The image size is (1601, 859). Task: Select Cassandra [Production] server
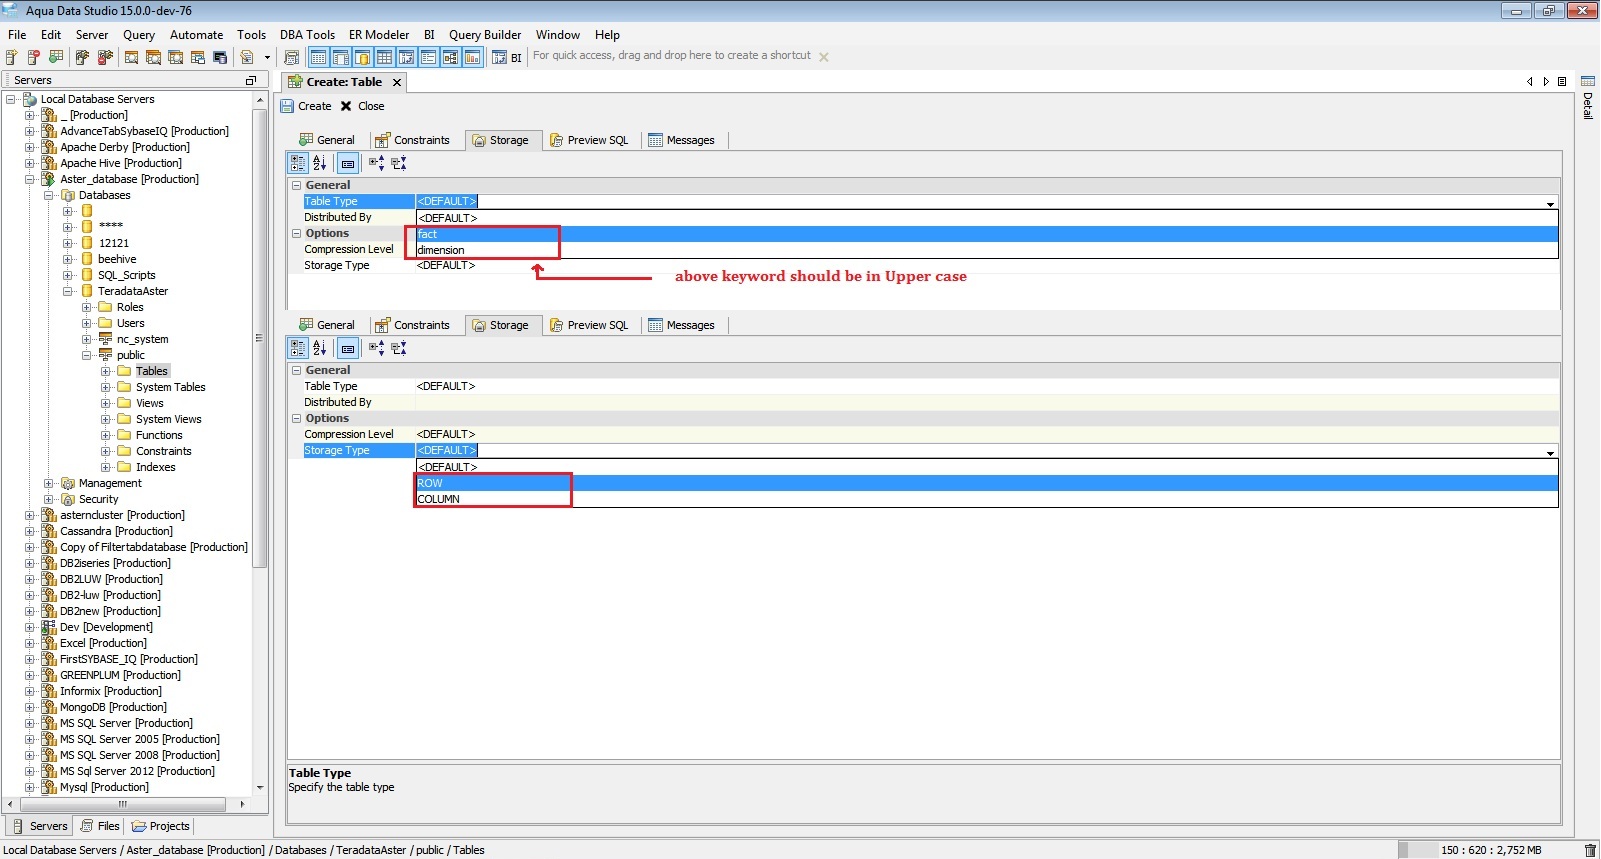(116, 531)
